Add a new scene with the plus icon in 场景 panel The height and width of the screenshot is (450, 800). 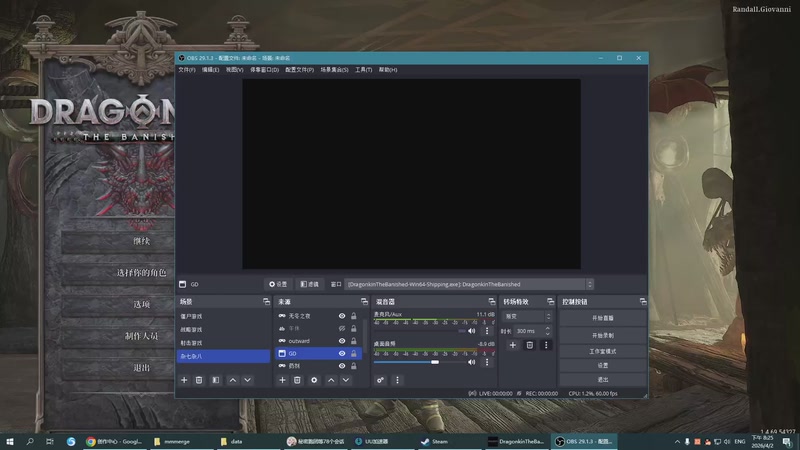[184, 380]
